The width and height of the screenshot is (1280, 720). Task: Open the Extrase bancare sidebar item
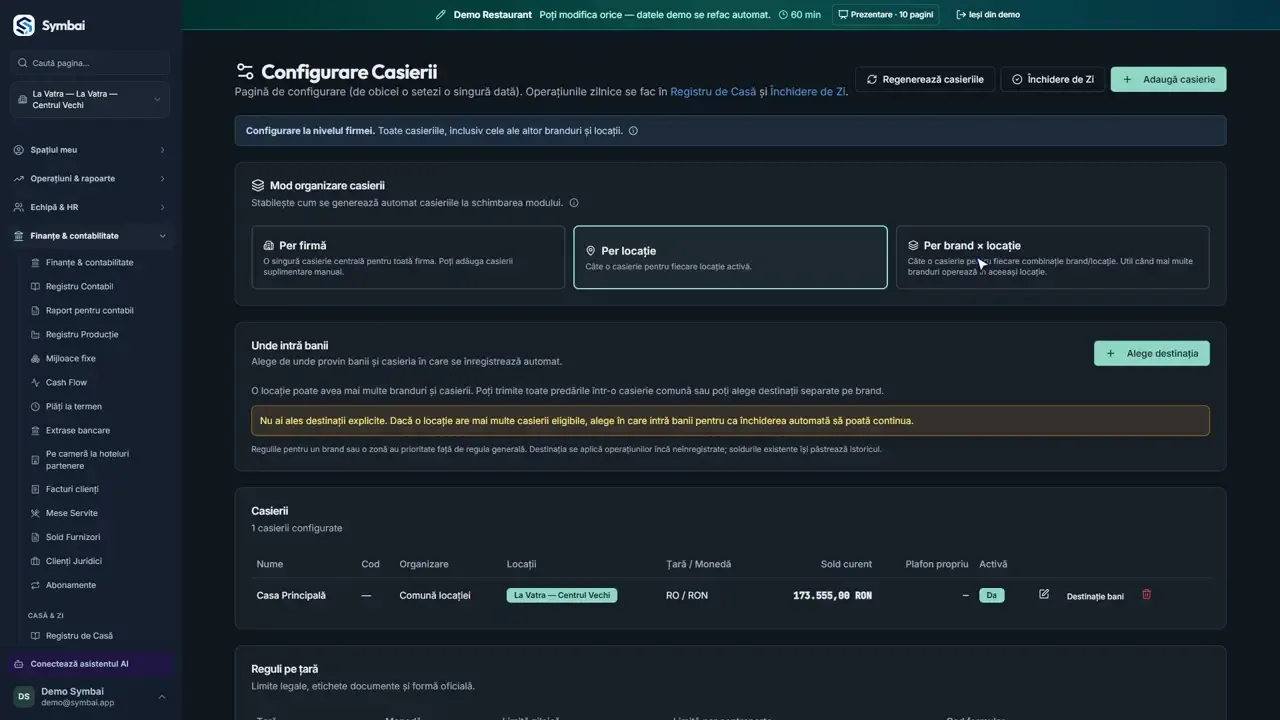click(x=78, y=430)
